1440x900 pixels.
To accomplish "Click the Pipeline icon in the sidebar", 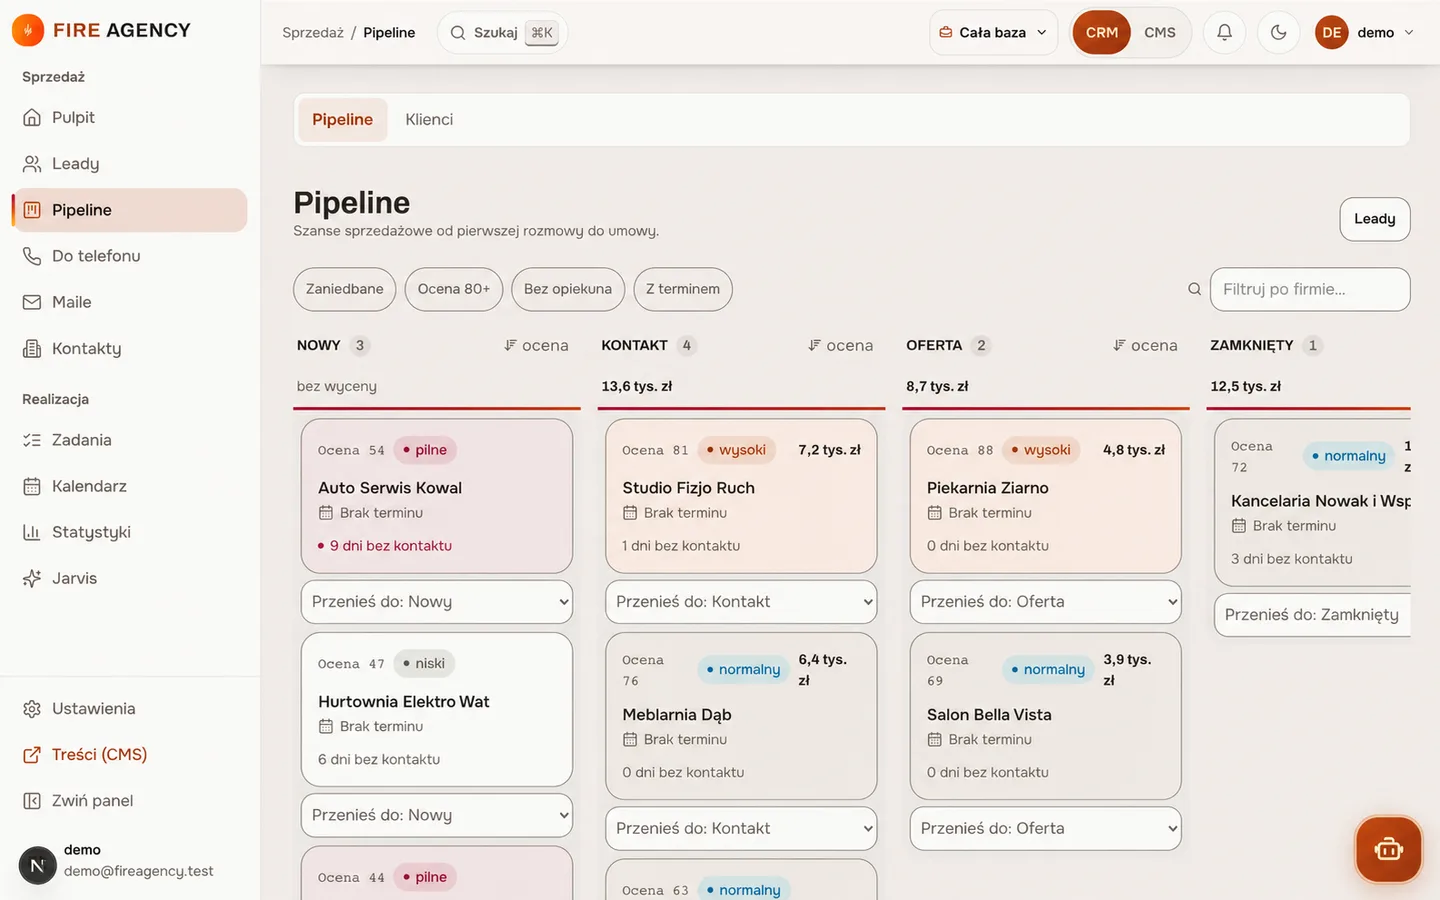I will click(32, 210).
